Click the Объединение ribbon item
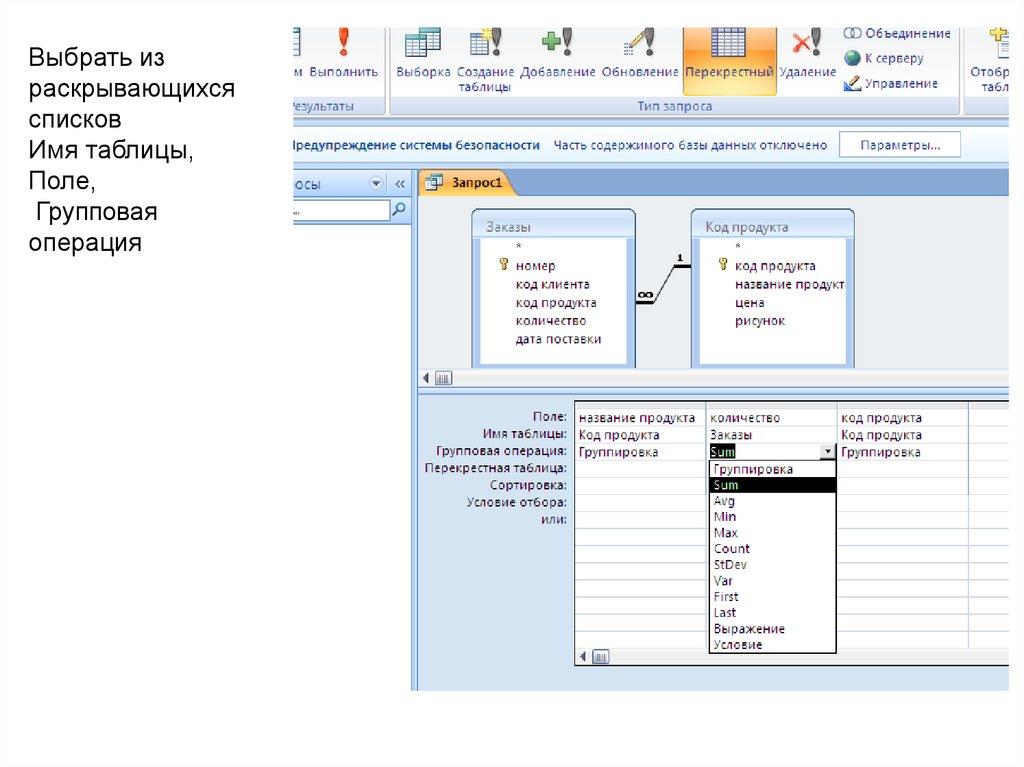This screenshot has width=1024, height=767. pyautogui.click(x=896, y=34)
